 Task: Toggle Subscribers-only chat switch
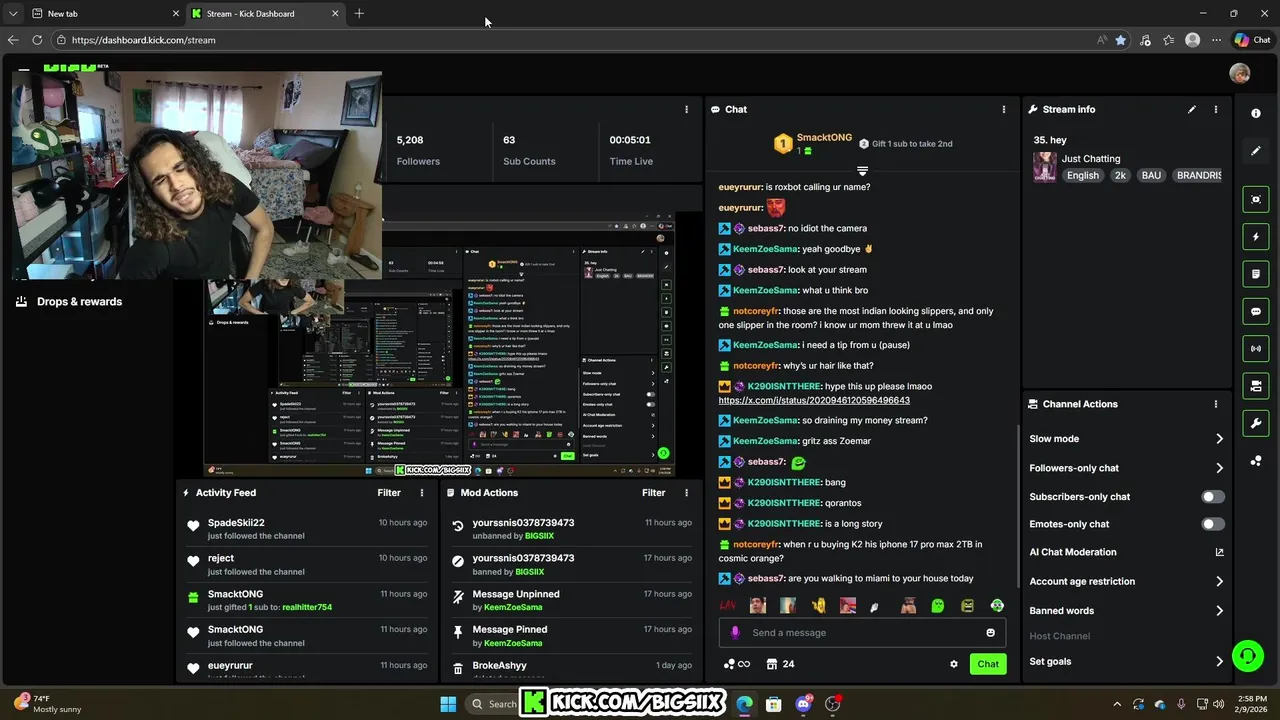pos(1212,497)
